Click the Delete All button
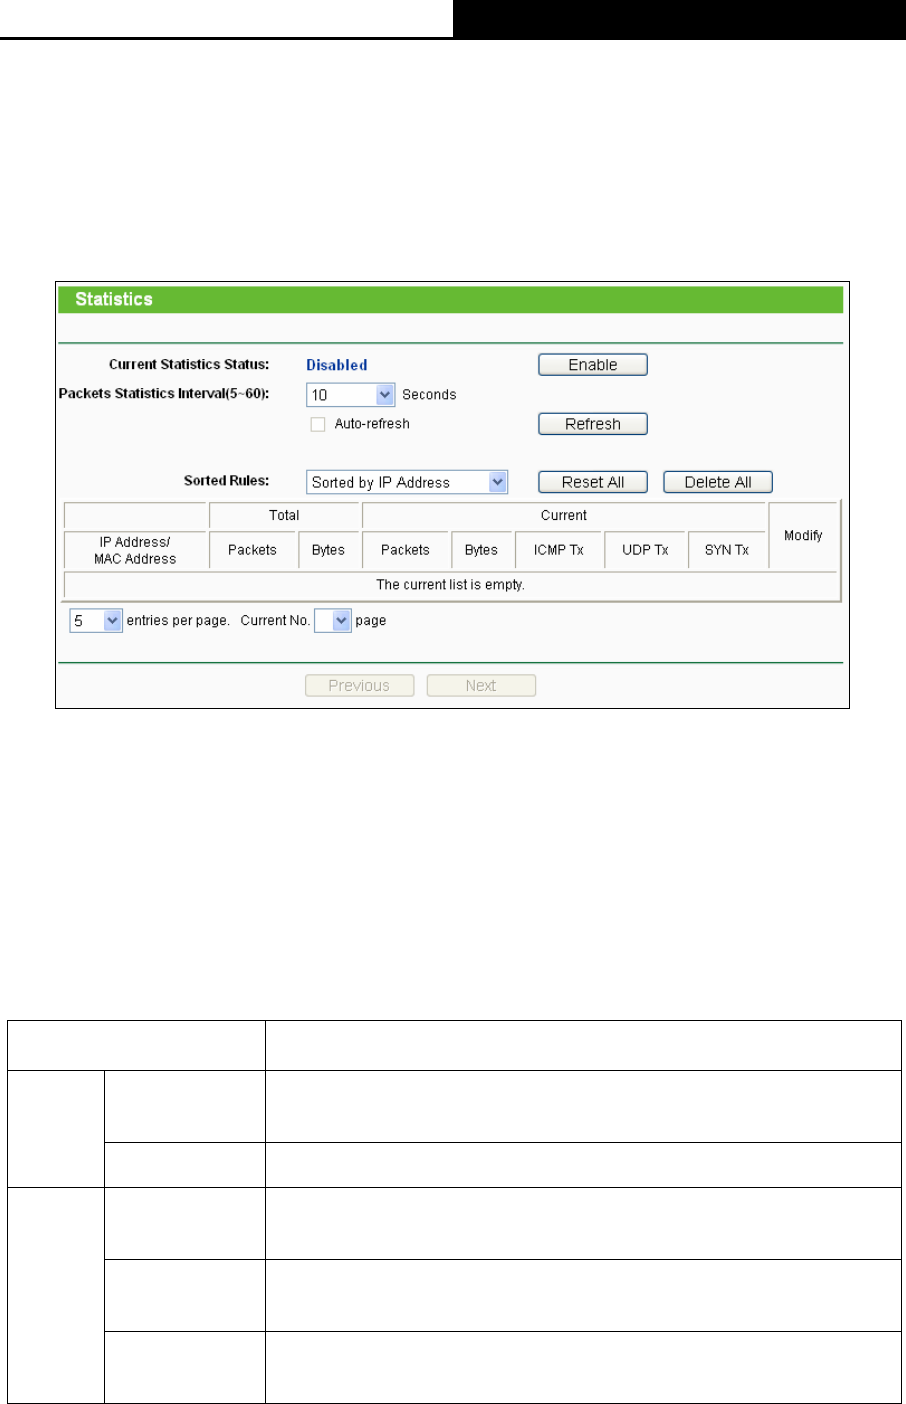The width and height of the screenshot is (906, 1404). pyautogui.click(x=718, y=482)
